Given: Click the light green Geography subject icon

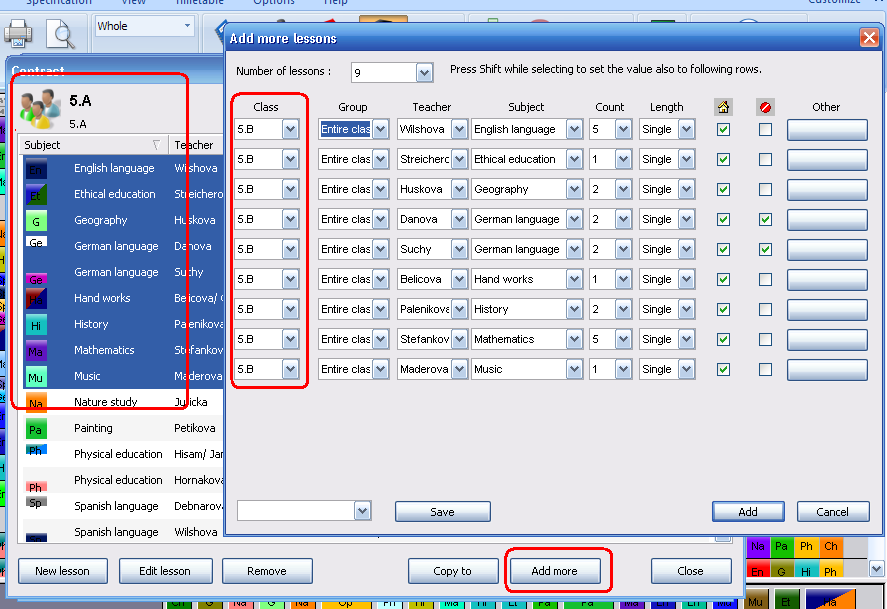Looking at the screenshot, I should [x=36, y=220].
